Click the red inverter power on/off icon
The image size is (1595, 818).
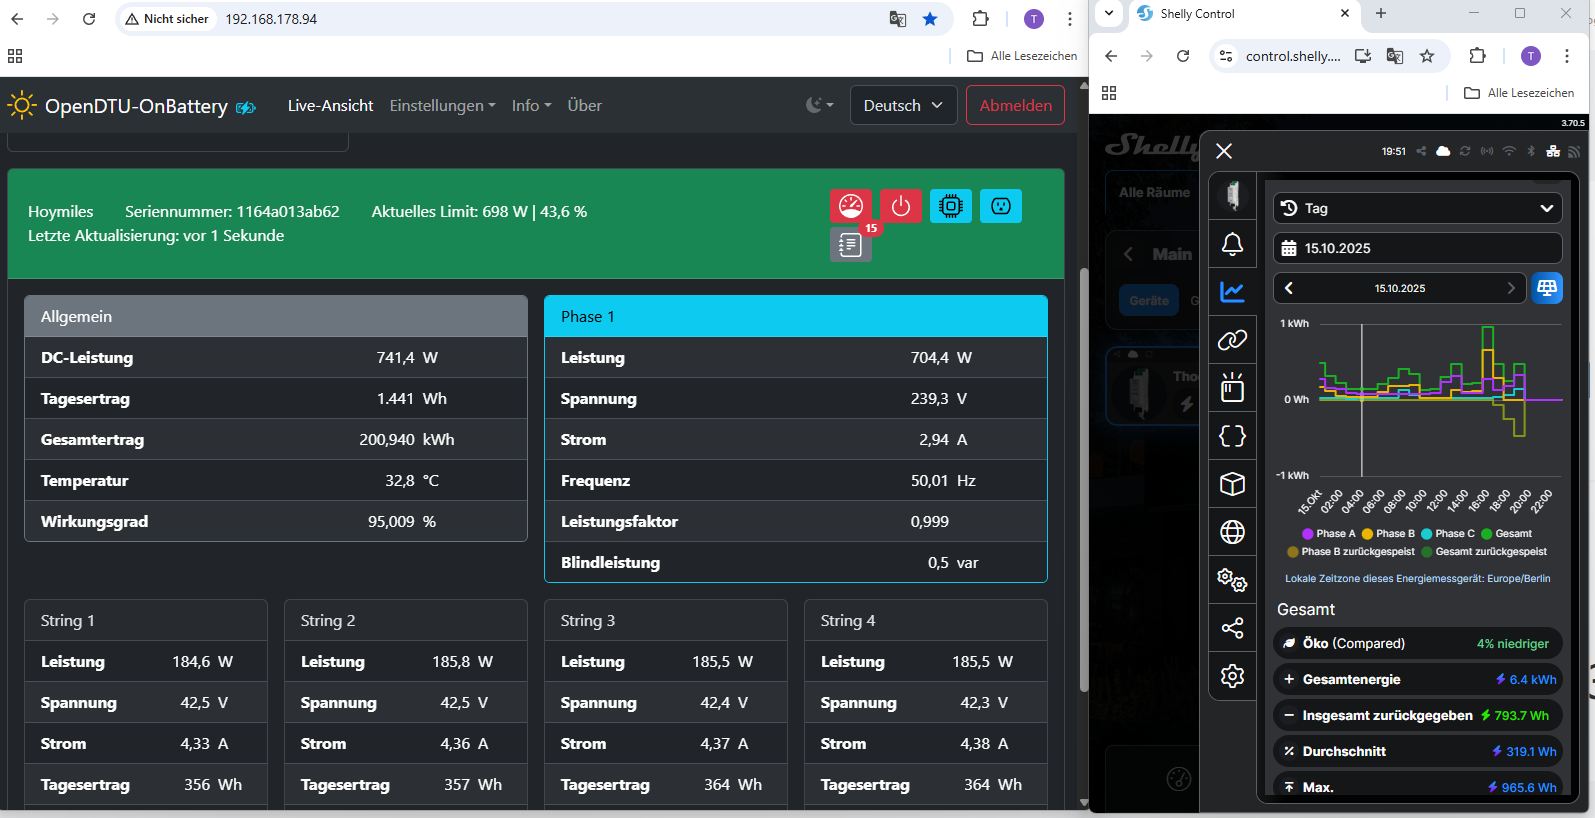pos(900,206)
